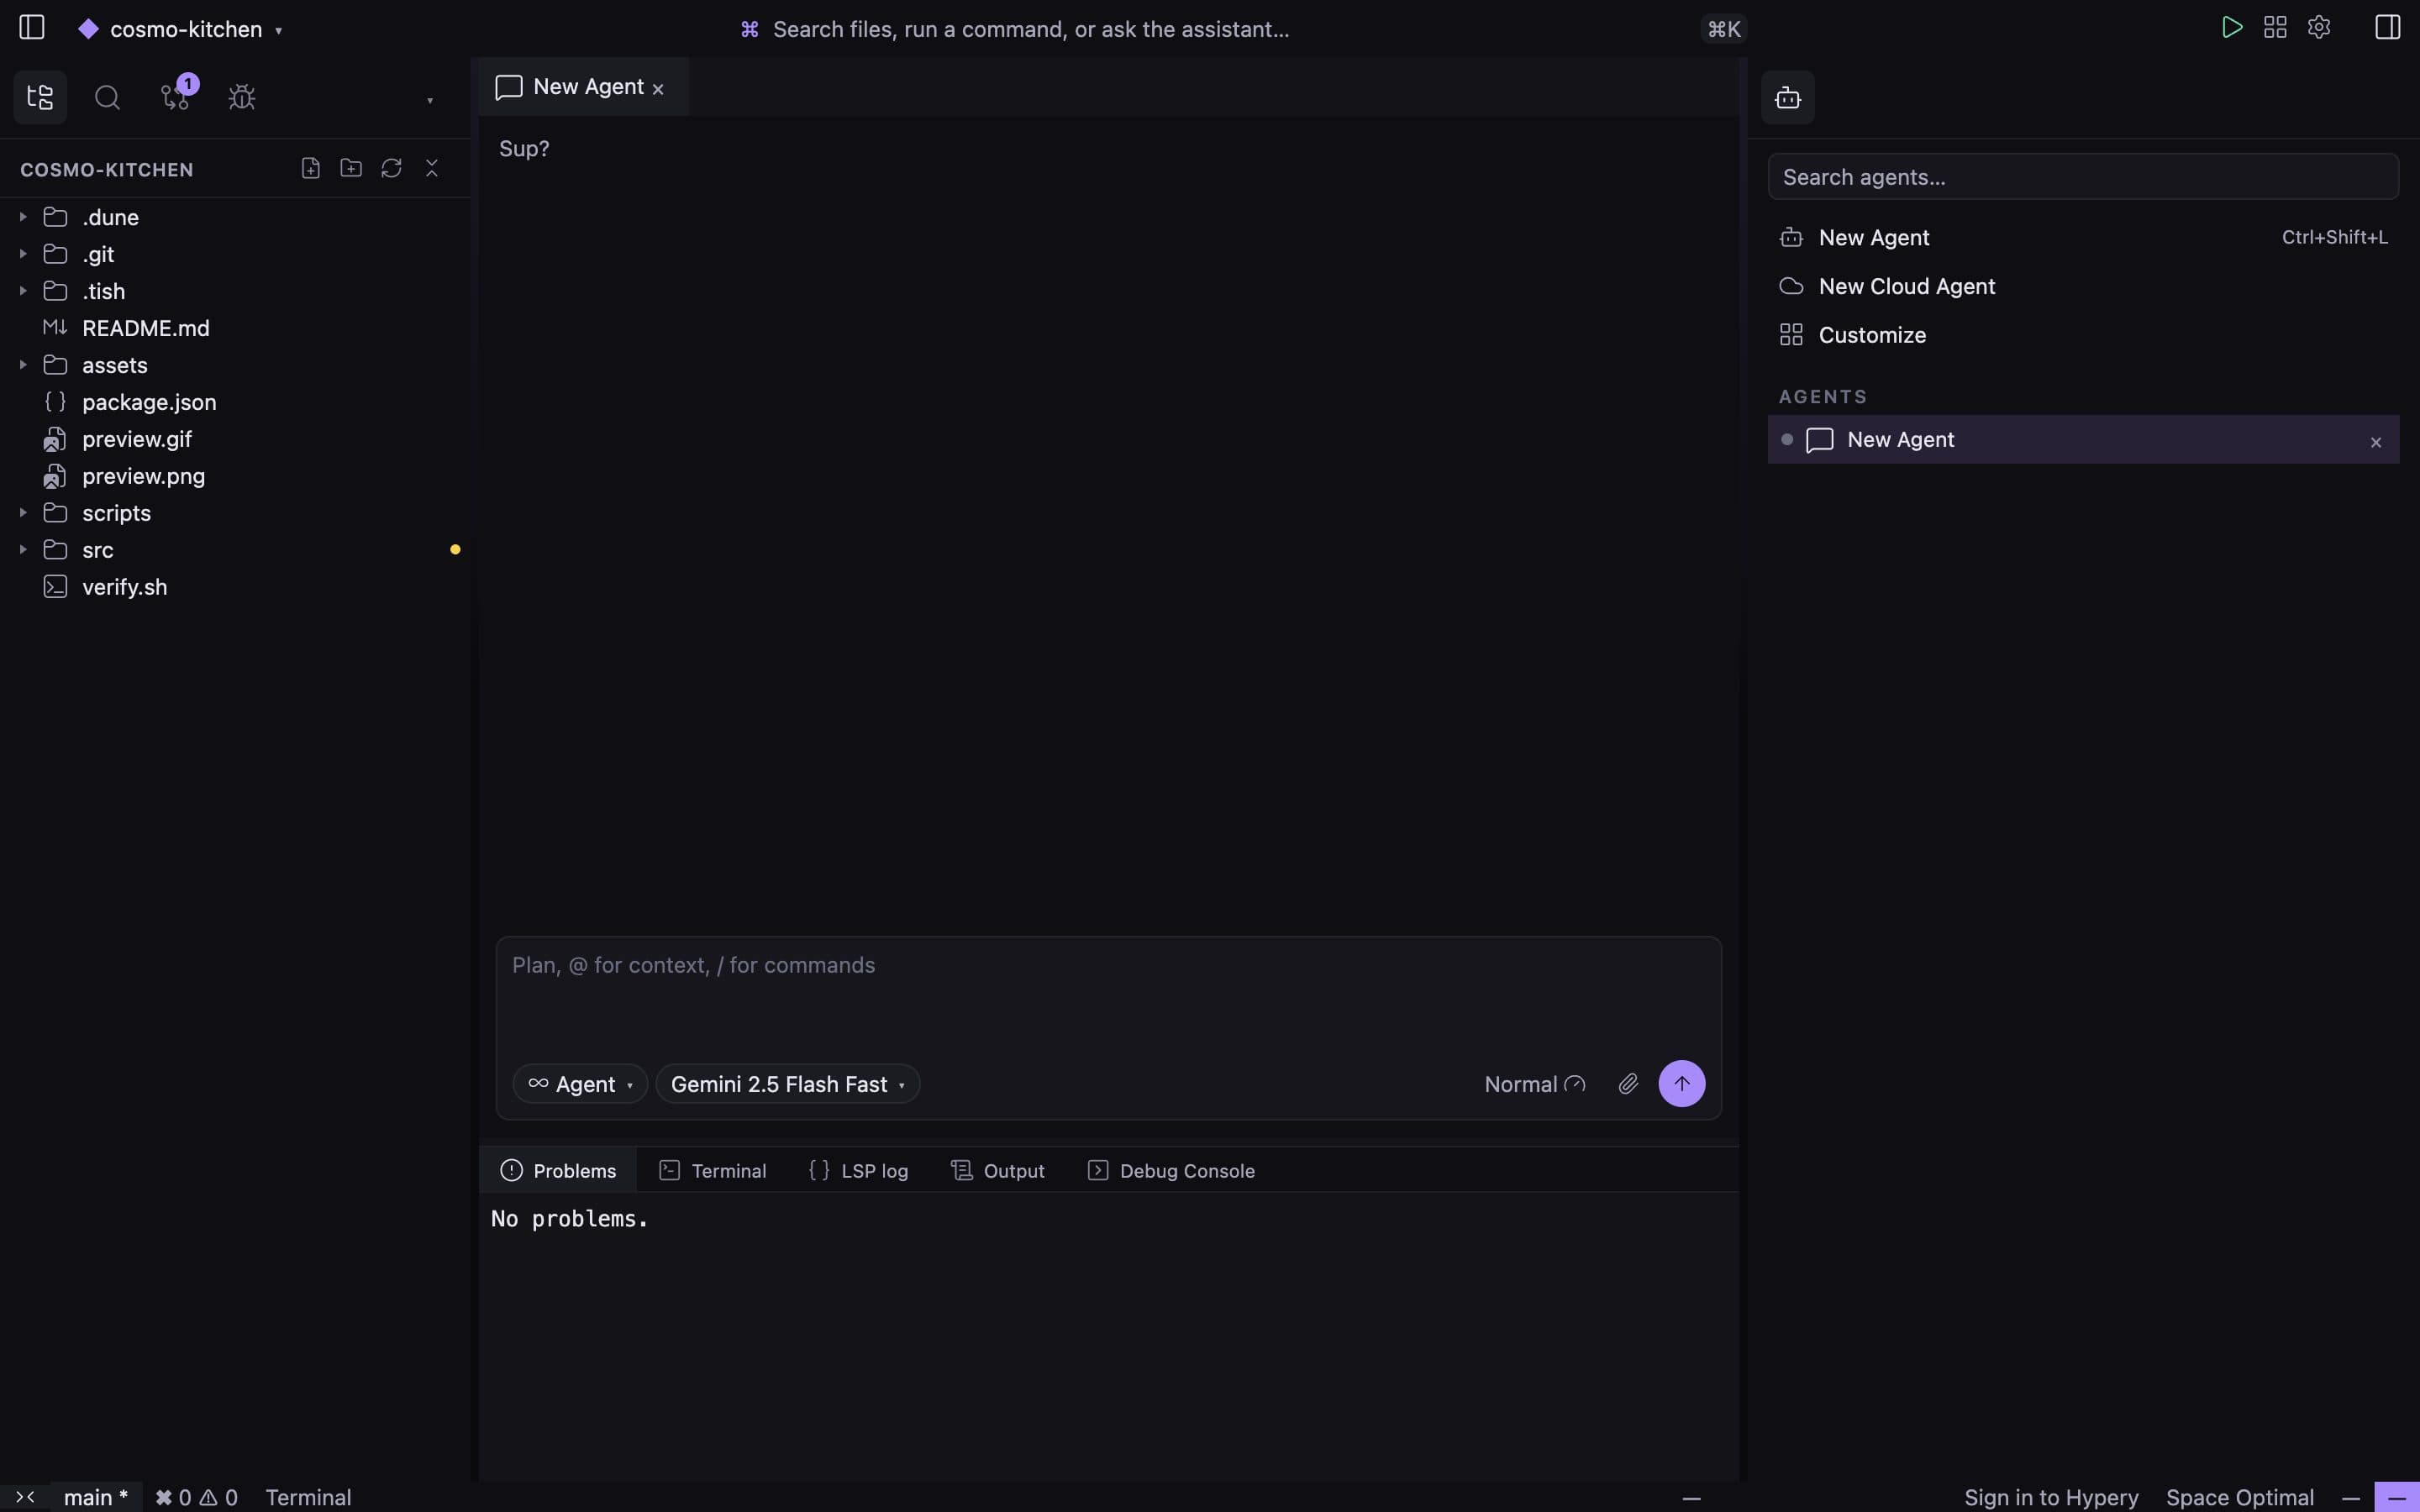
Task: Open the agents robot panel icon
Action: (1788, 97)
